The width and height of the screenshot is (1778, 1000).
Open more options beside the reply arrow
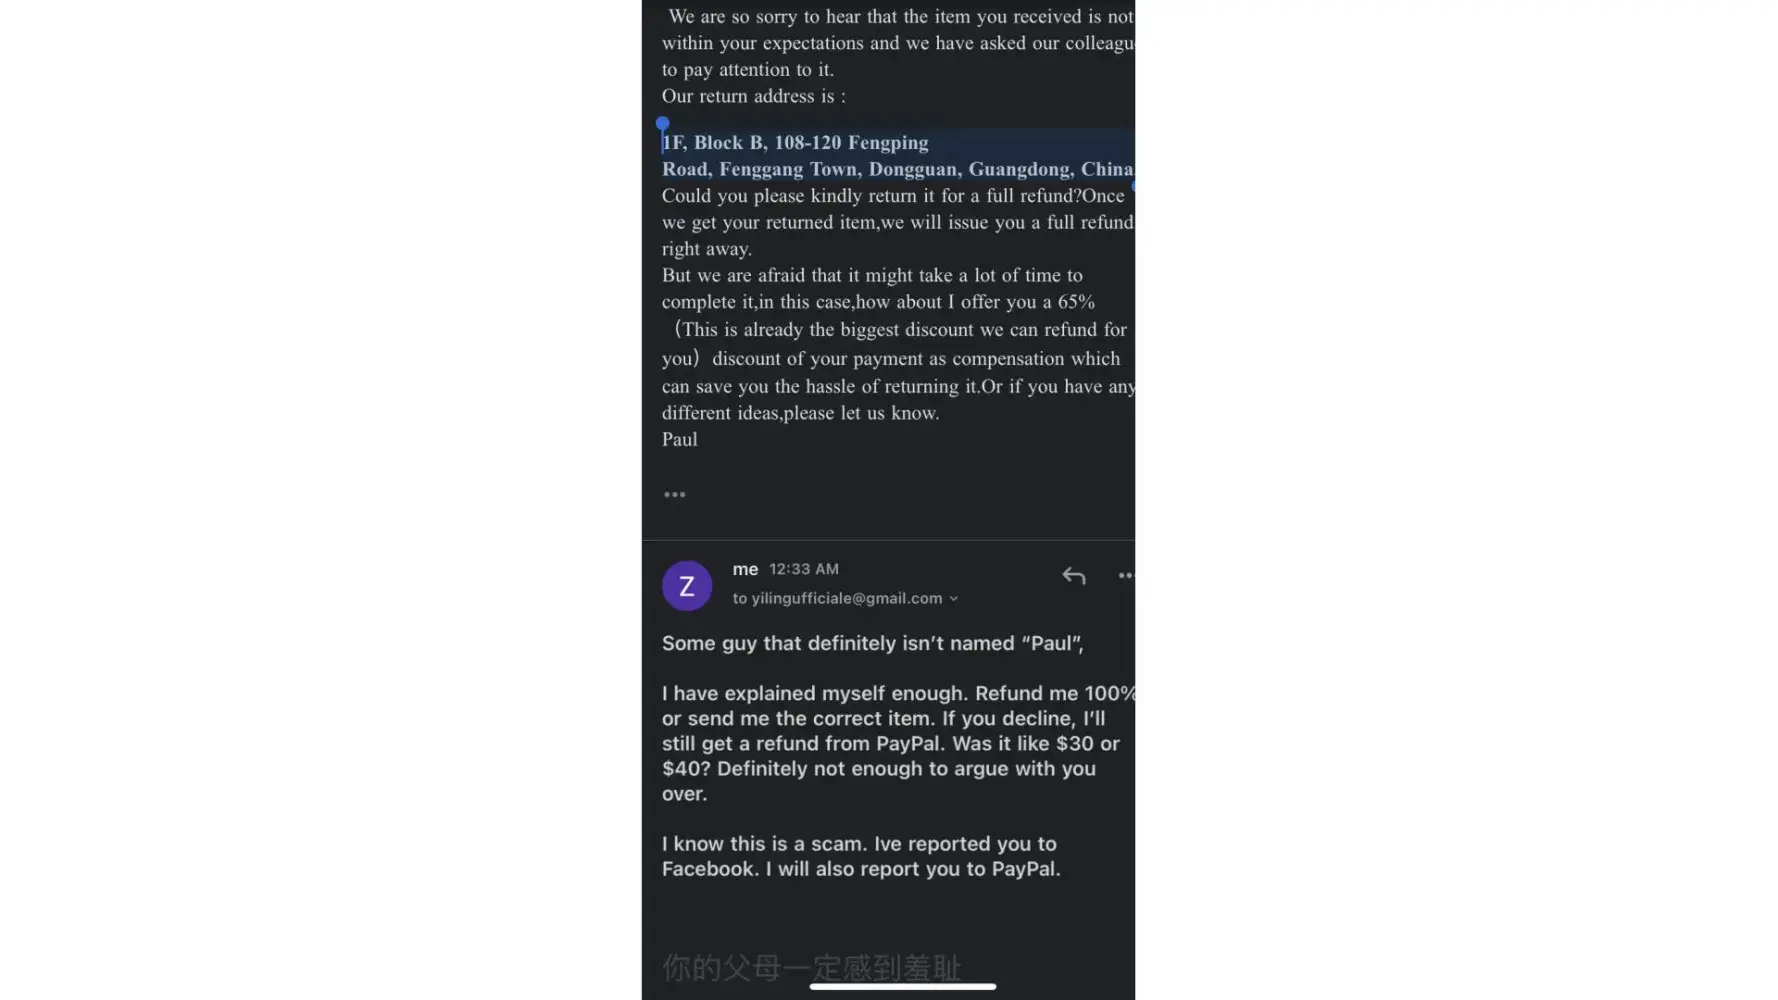1125,576
